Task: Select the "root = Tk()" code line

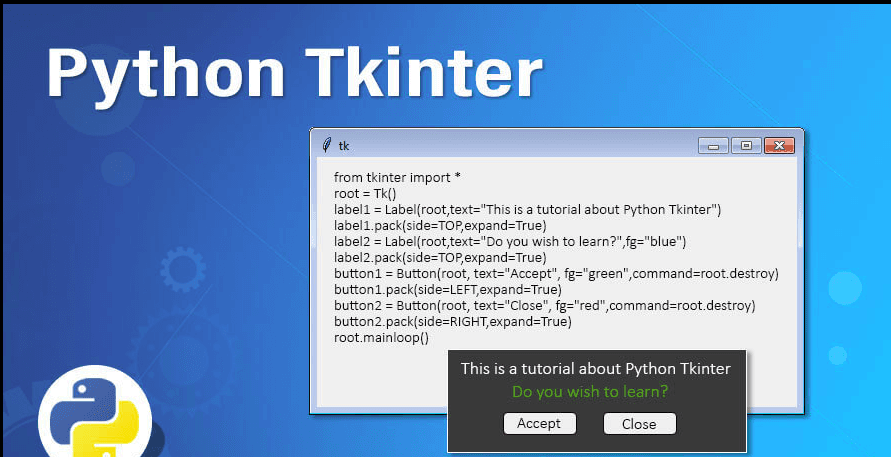Action: (365, 193)
